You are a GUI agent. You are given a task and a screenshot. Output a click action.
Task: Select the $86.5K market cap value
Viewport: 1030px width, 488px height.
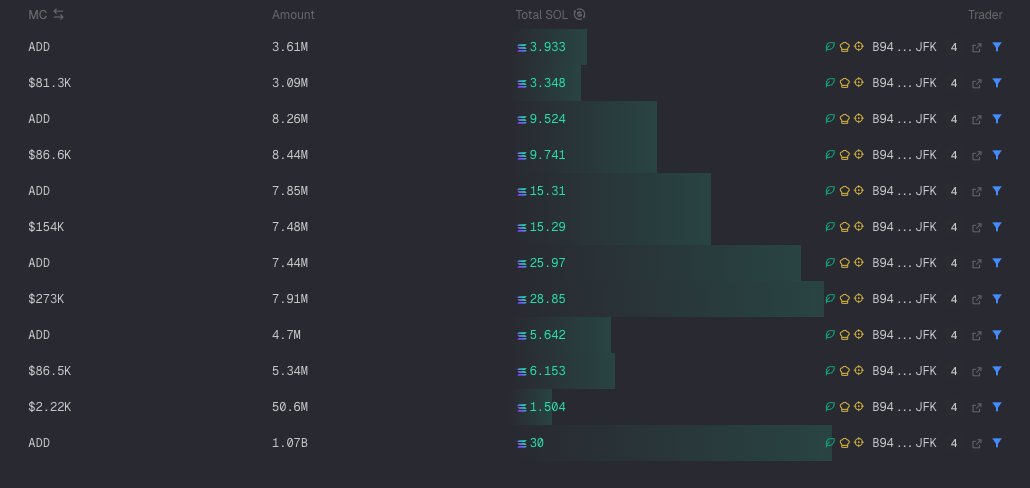[49, 371]
